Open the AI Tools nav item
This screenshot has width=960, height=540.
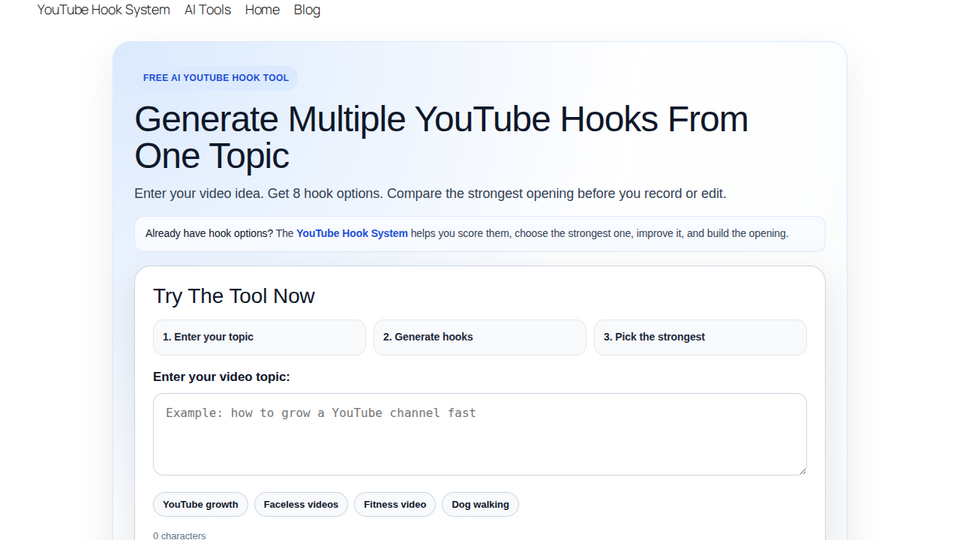[x=208, y=10]
